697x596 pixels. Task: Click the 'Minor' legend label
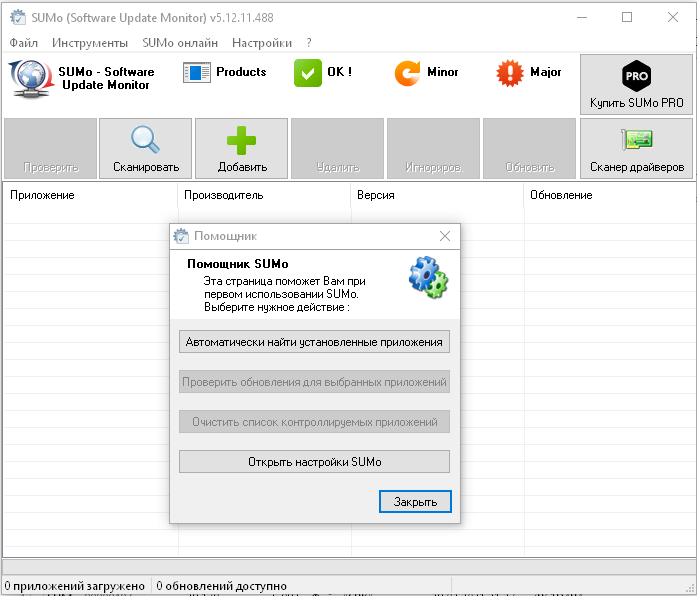[442, 72]
